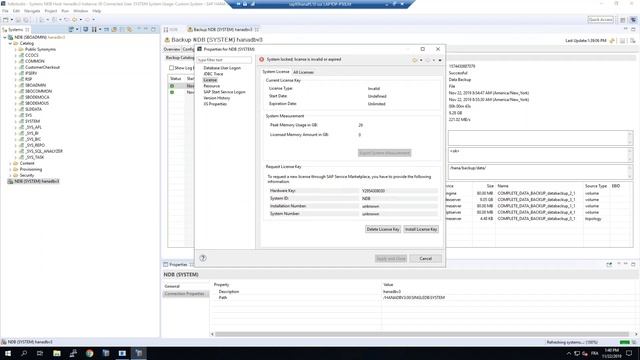
Task: Click the Delete License Key button
Action: pos(383,229)
